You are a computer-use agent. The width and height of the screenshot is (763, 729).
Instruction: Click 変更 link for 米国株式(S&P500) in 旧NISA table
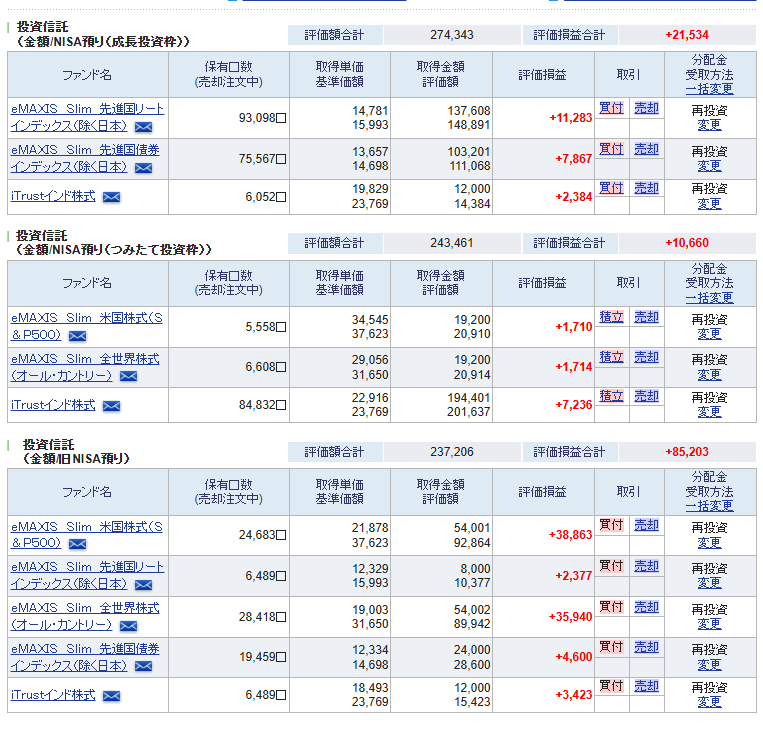coord(709,543)
